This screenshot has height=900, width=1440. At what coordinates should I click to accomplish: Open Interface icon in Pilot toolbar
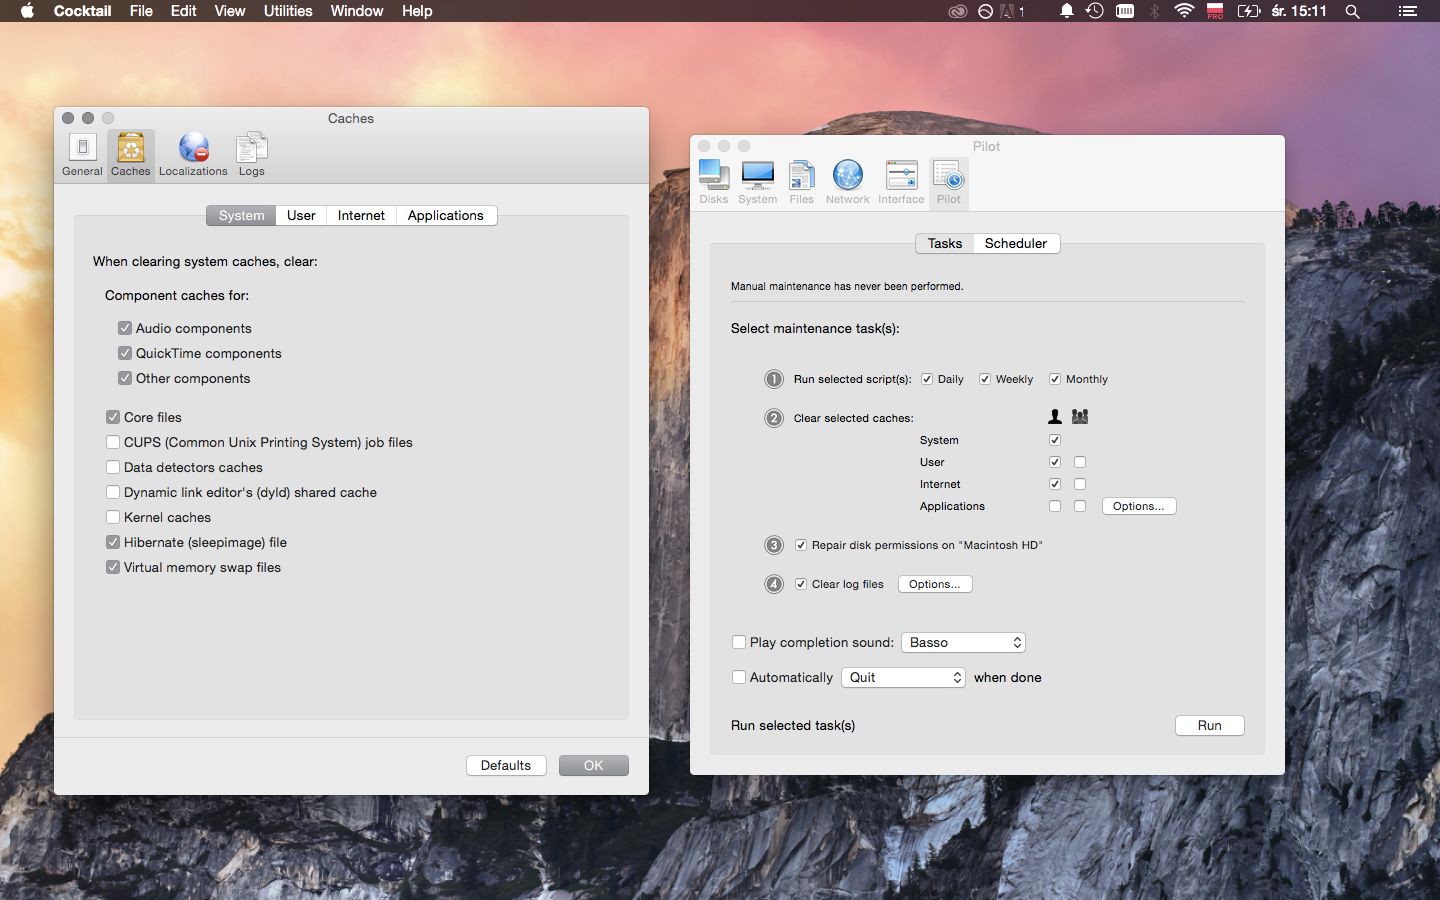(x=901, y=183)
